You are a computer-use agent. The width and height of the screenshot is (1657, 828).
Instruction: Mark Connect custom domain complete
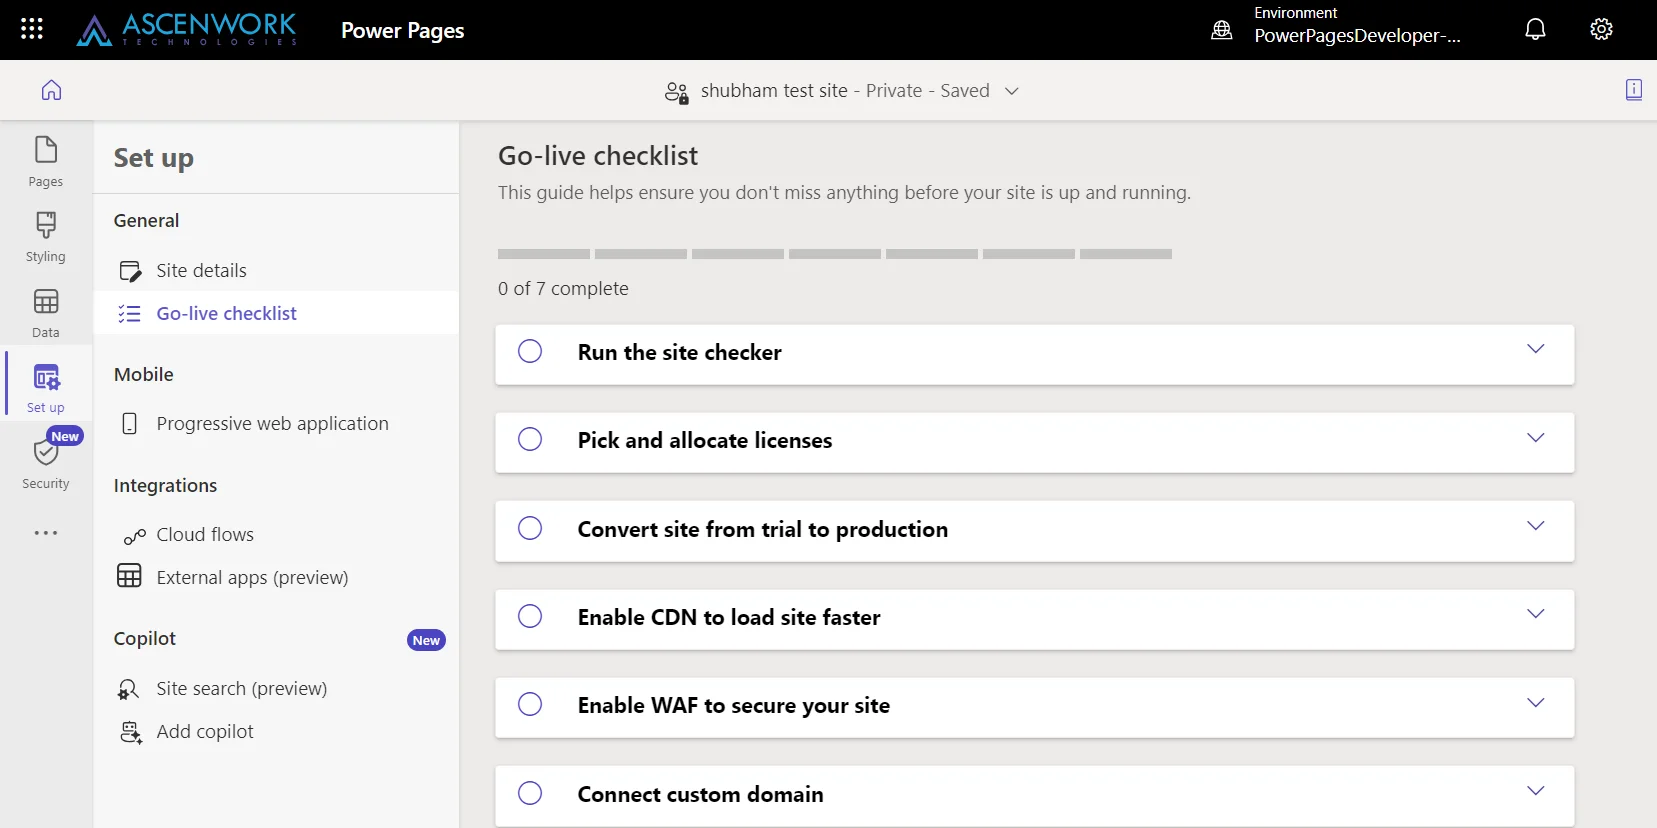click(530, 793)
